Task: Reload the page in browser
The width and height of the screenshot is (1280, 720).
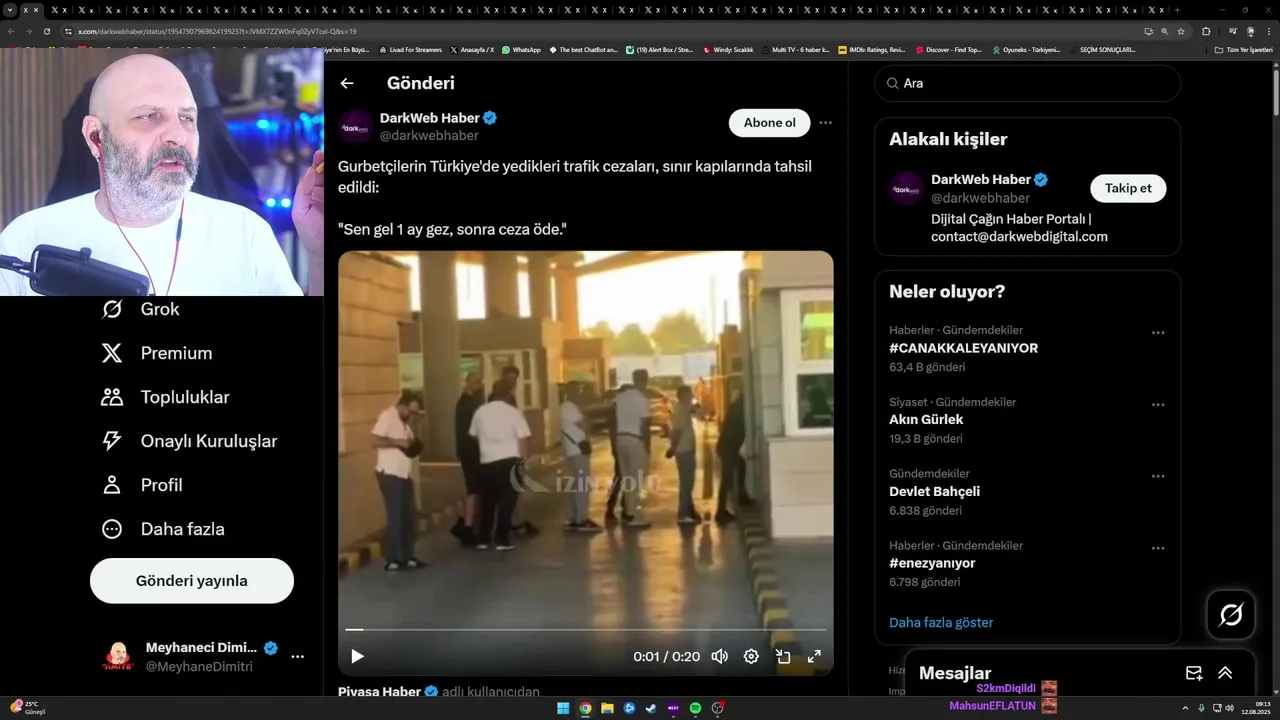Action: pos(46,31)
